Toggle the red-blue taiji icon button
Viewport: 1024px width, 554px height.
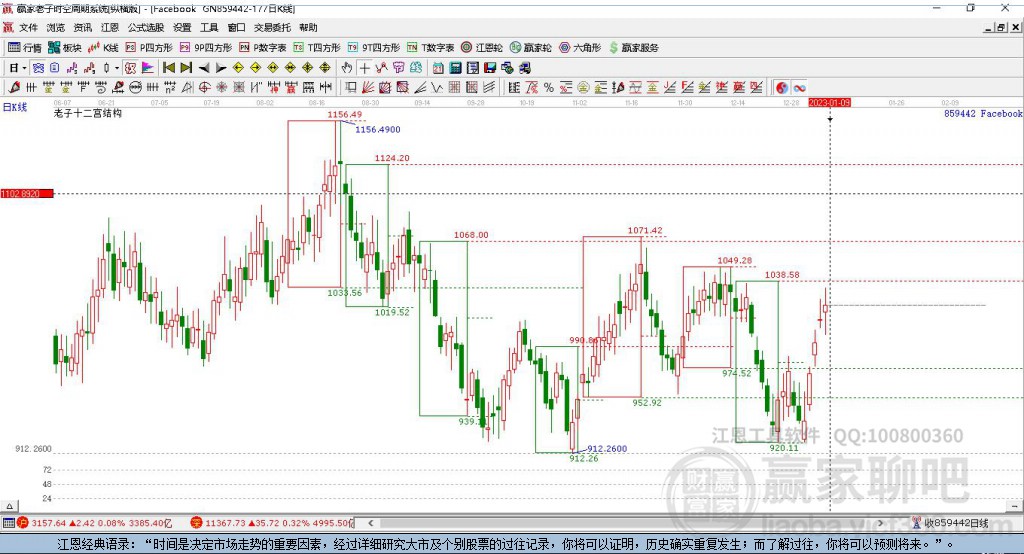pos(782,88)
